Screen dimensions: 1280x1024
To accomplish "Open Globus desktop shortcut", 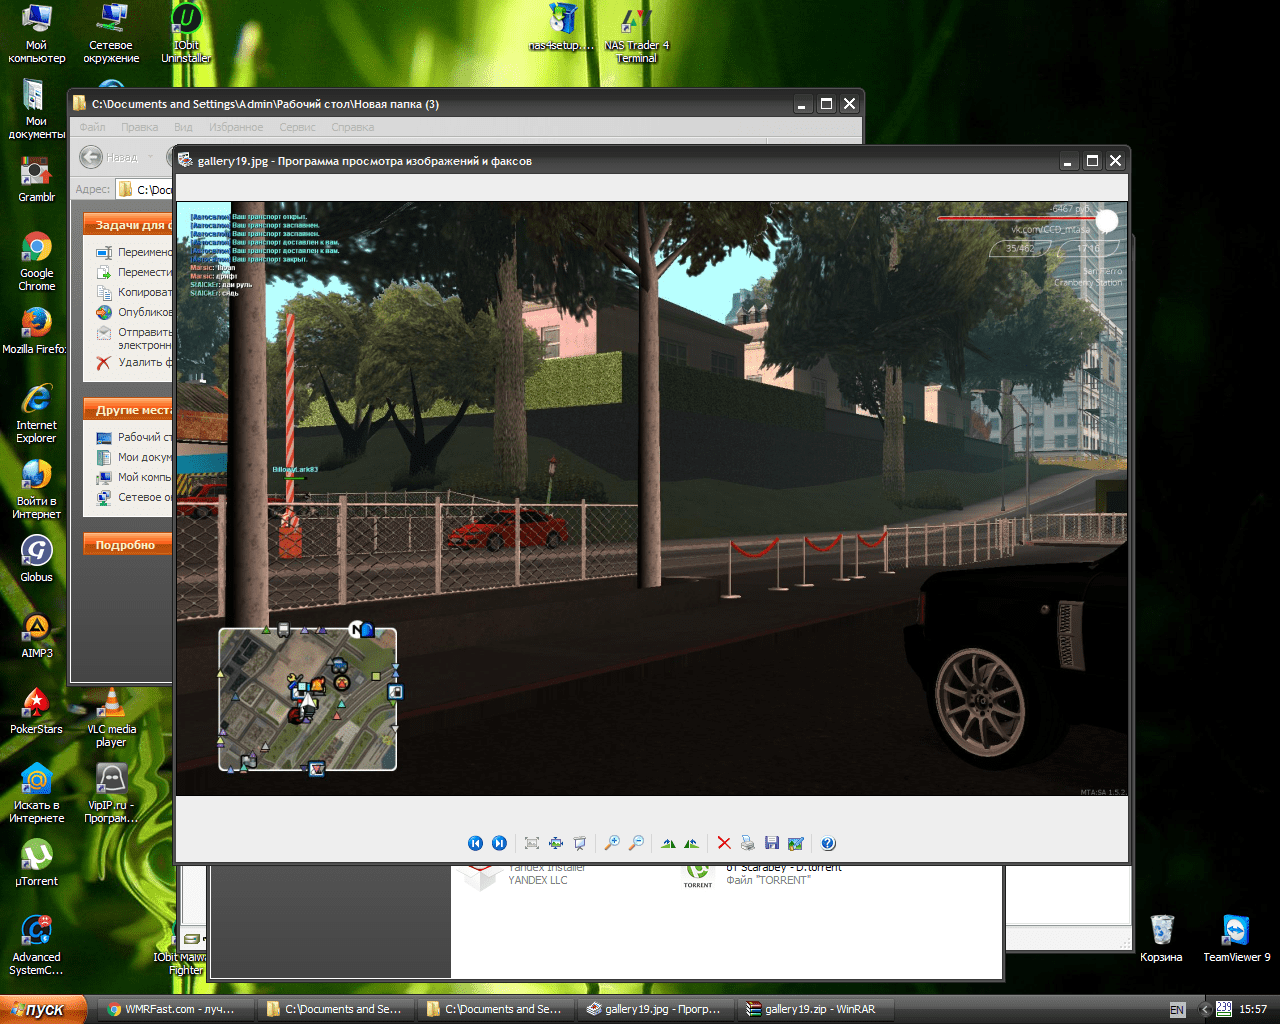I will (x=37, y=560).
